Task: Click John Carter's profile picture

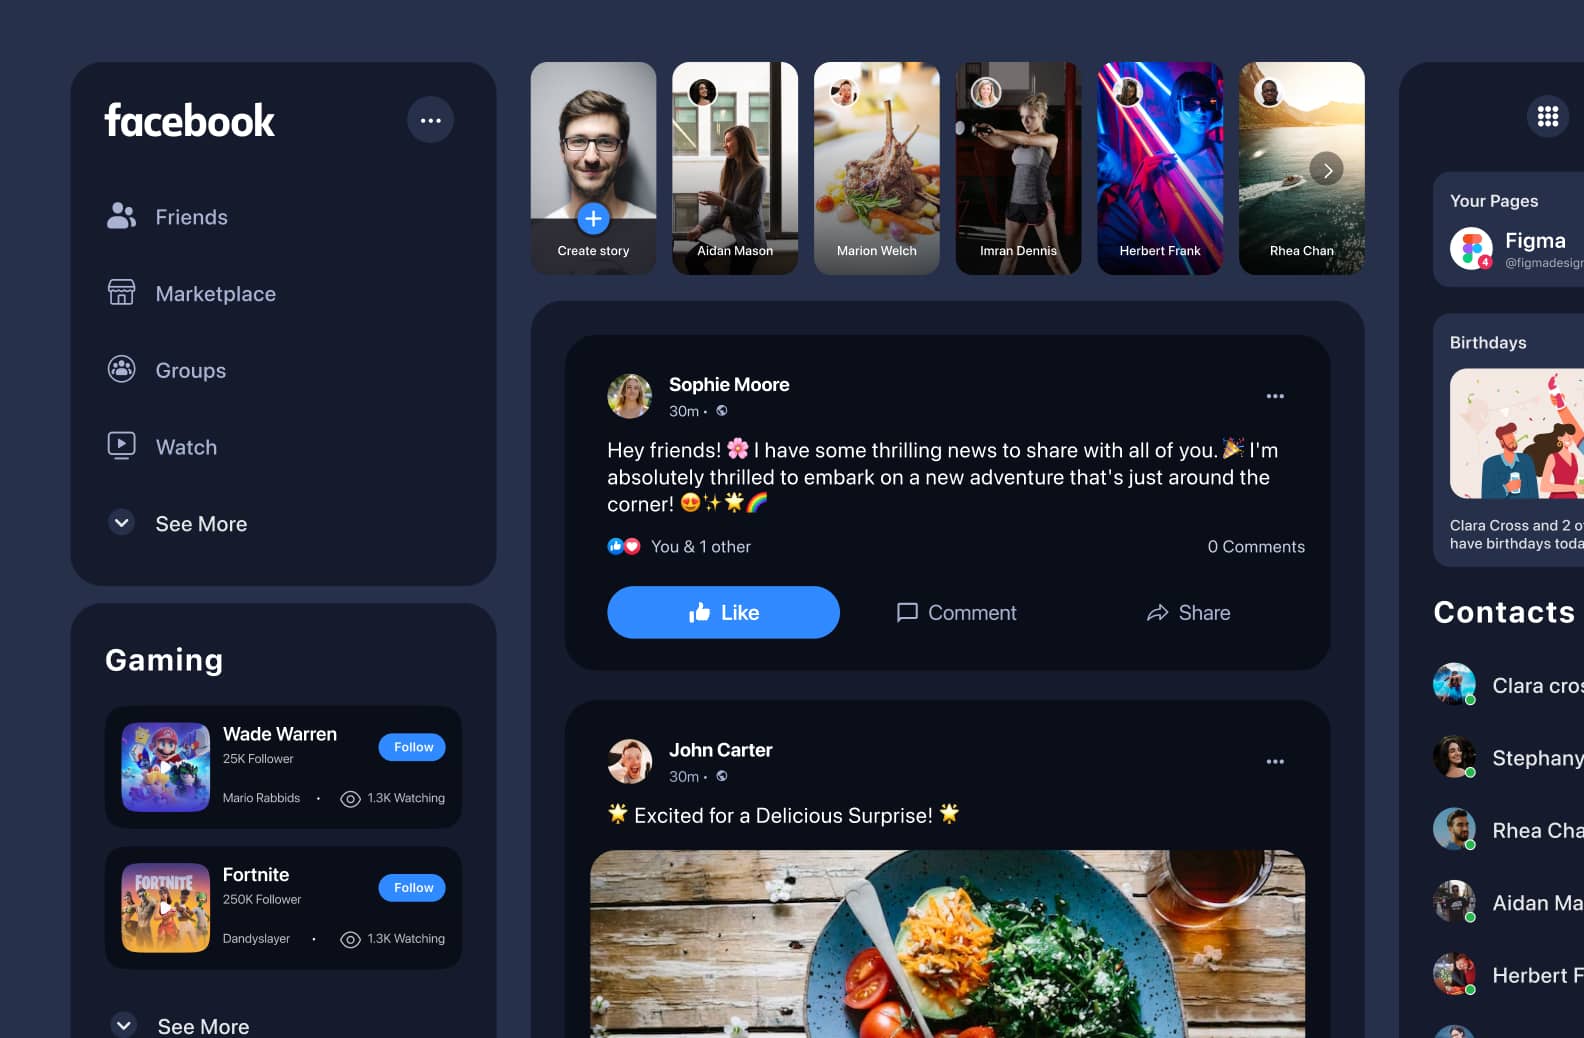Action: tap(630, 761)
